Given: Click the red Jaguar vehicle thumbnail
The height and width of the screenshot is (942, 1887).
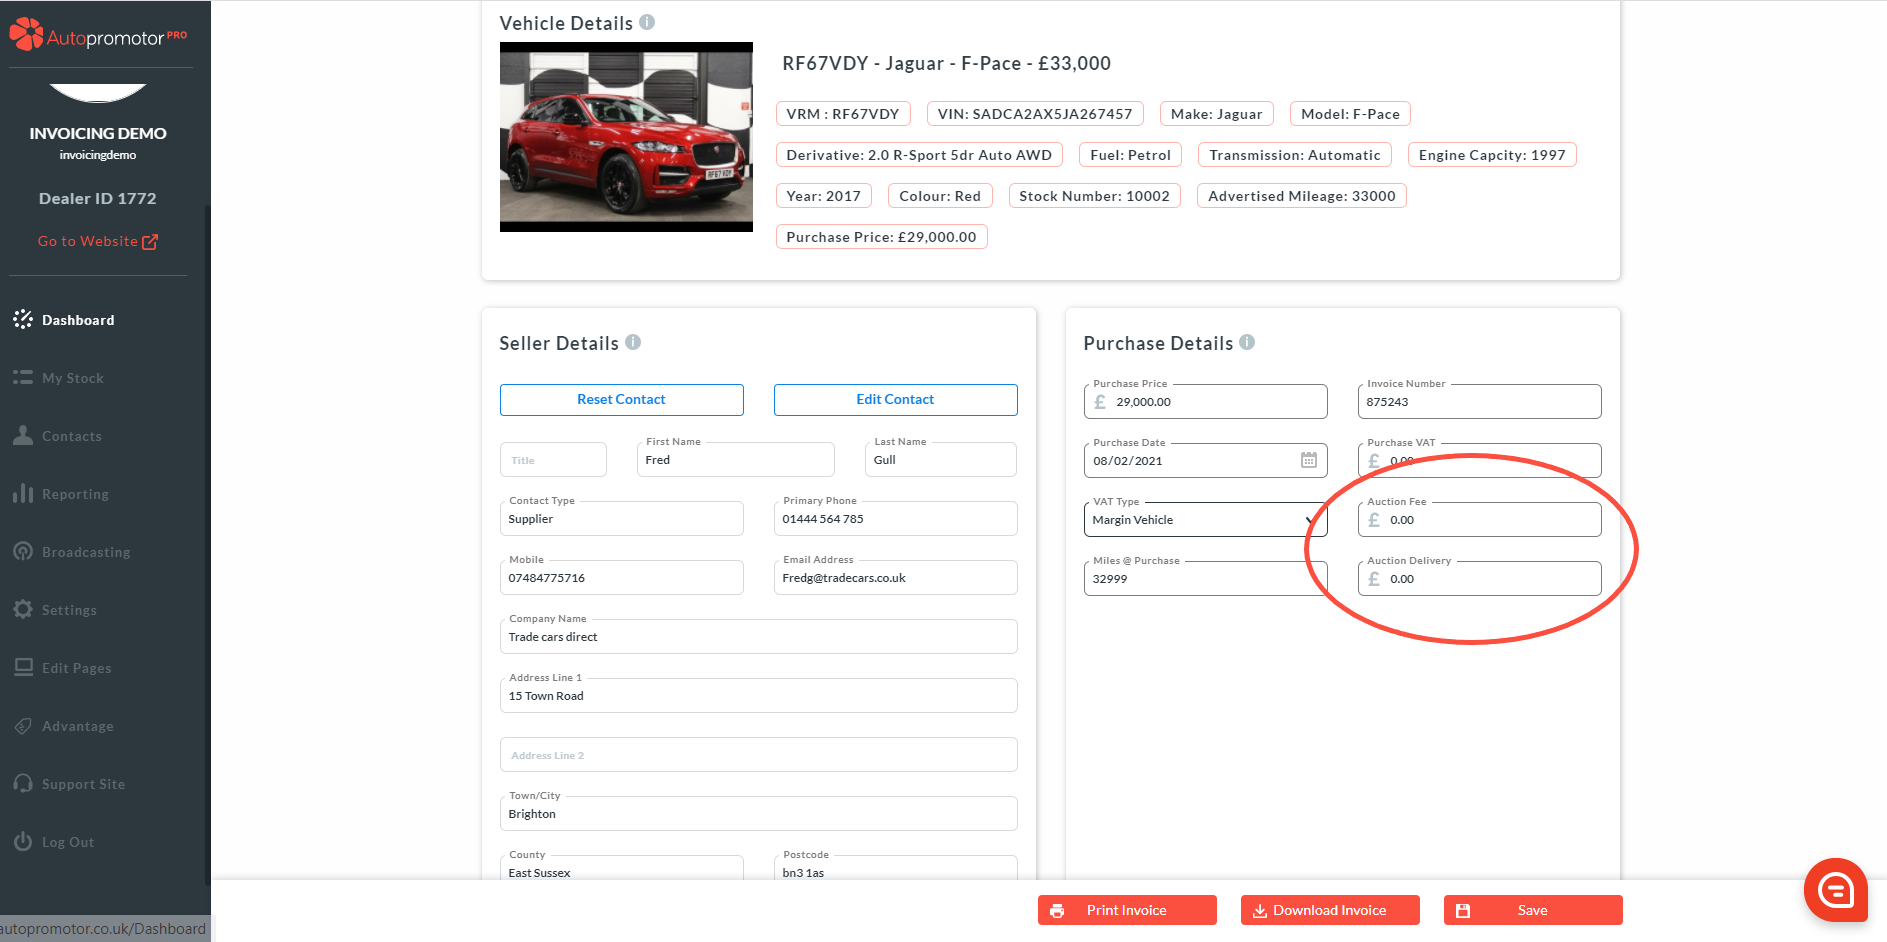Looking at the screenshot, I should (626, 137).
